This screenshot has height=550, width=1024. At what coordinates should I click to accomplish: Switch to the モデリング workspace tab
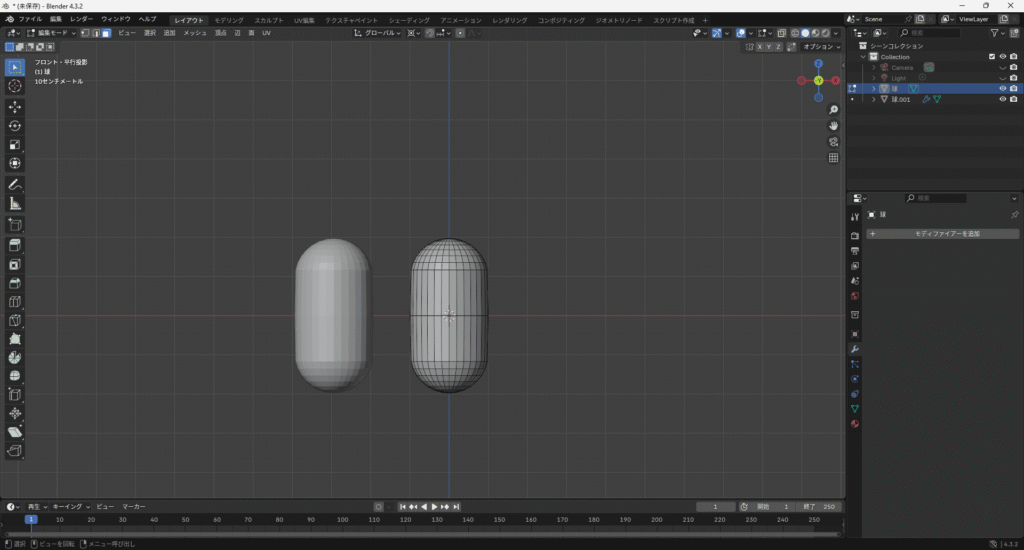(229, 20)
